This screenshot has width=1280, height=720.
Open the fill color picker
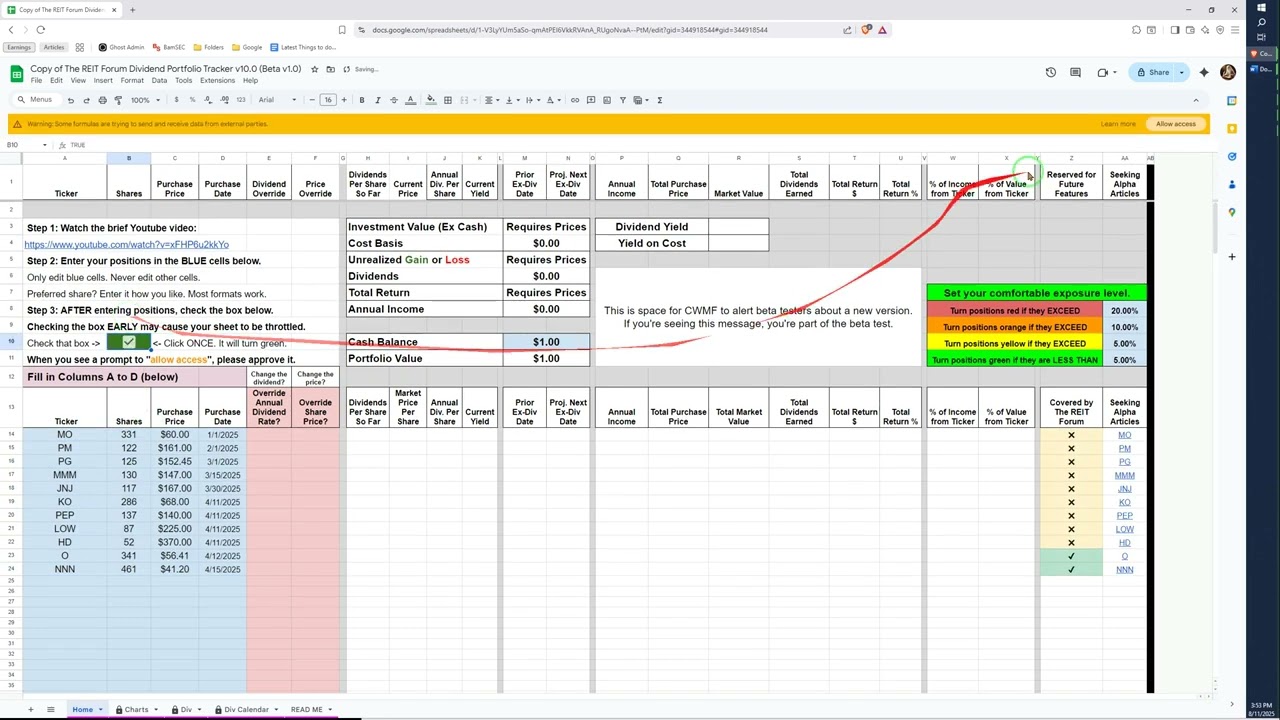coord(431,100)
